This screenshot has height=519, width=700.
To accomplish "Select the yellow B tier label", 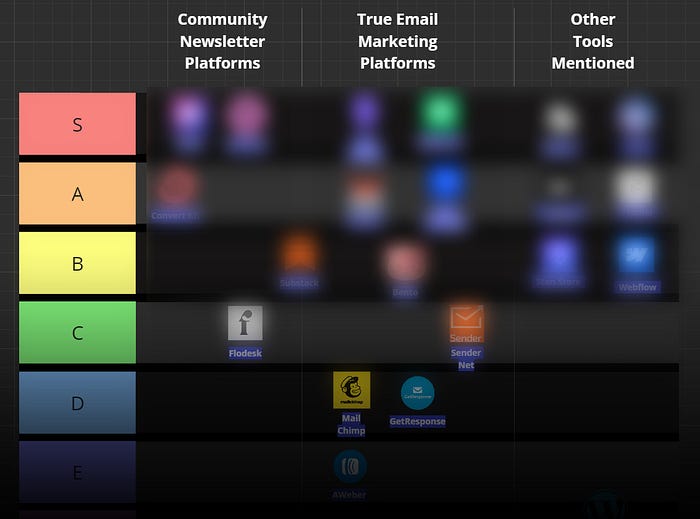I will (77, 263).
